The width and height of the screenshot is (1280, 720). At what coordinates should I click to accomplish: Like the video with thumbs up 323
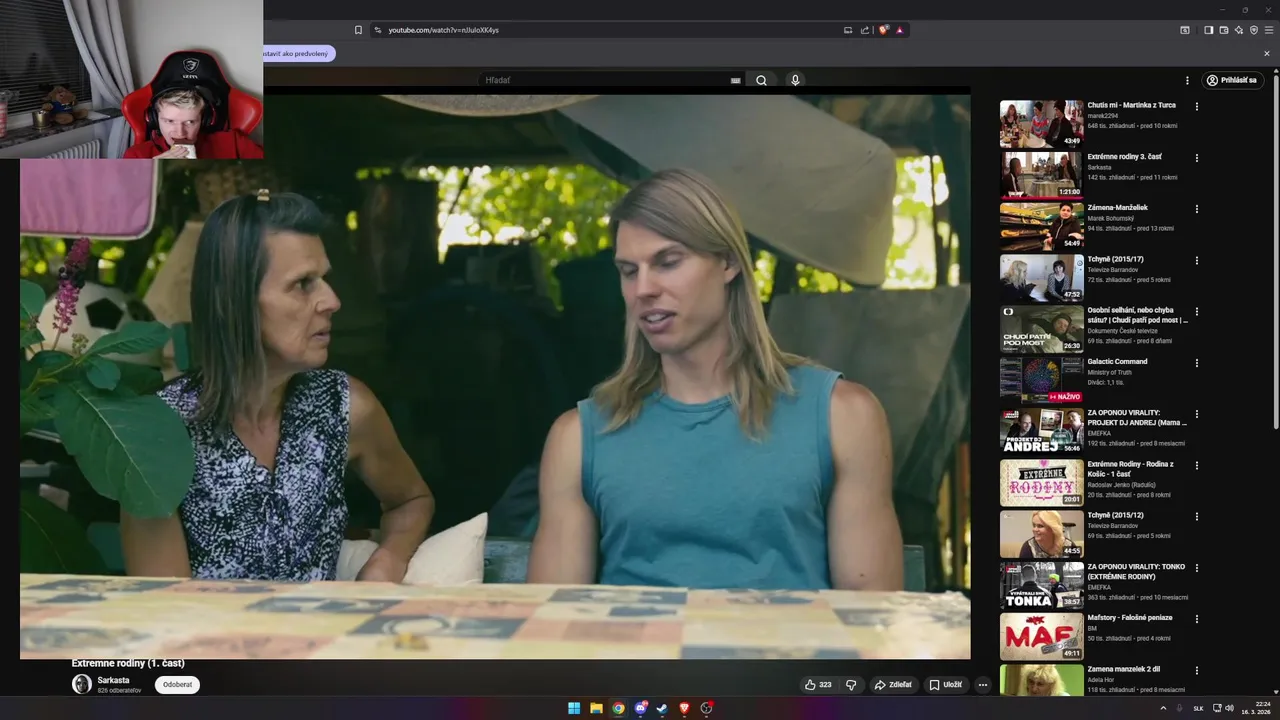(818, 685)
